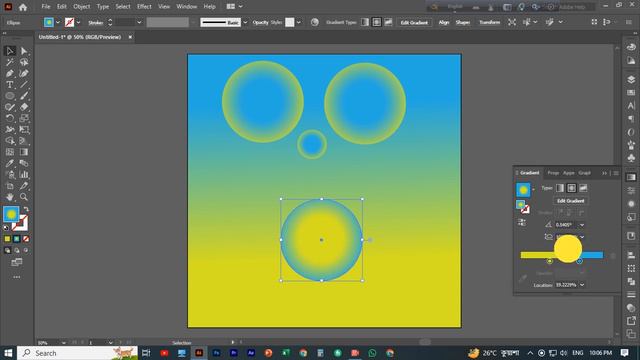Activate the Rotate tool
This screenshot has height=360, width=640.
10,118
